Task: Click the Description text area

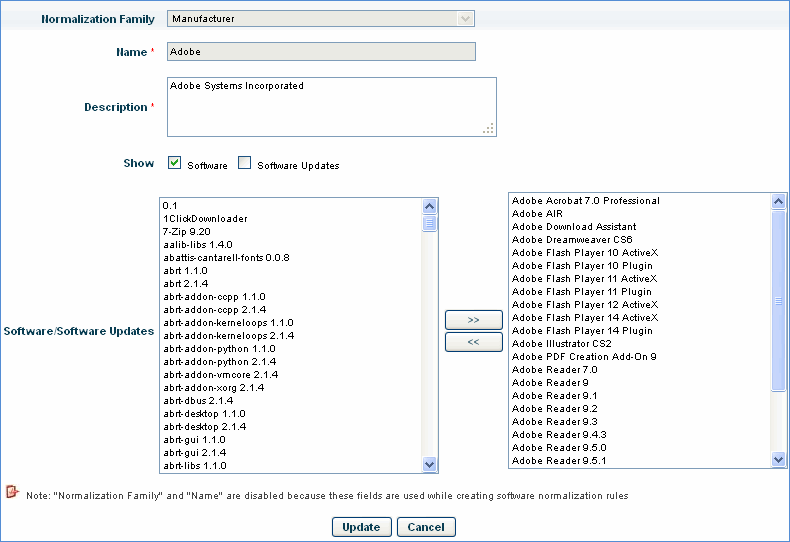Action: (x=332, y=107)
